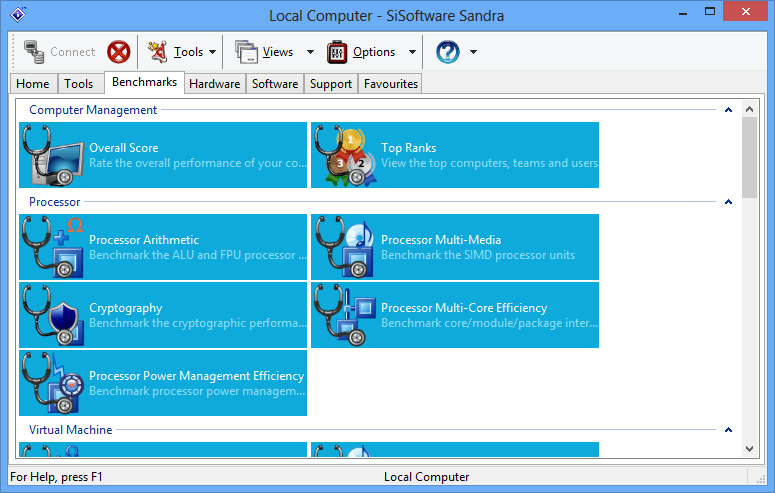Collapse the Virtual Machine section
Viewport: 775px width, 493px height.
[728, 430]
